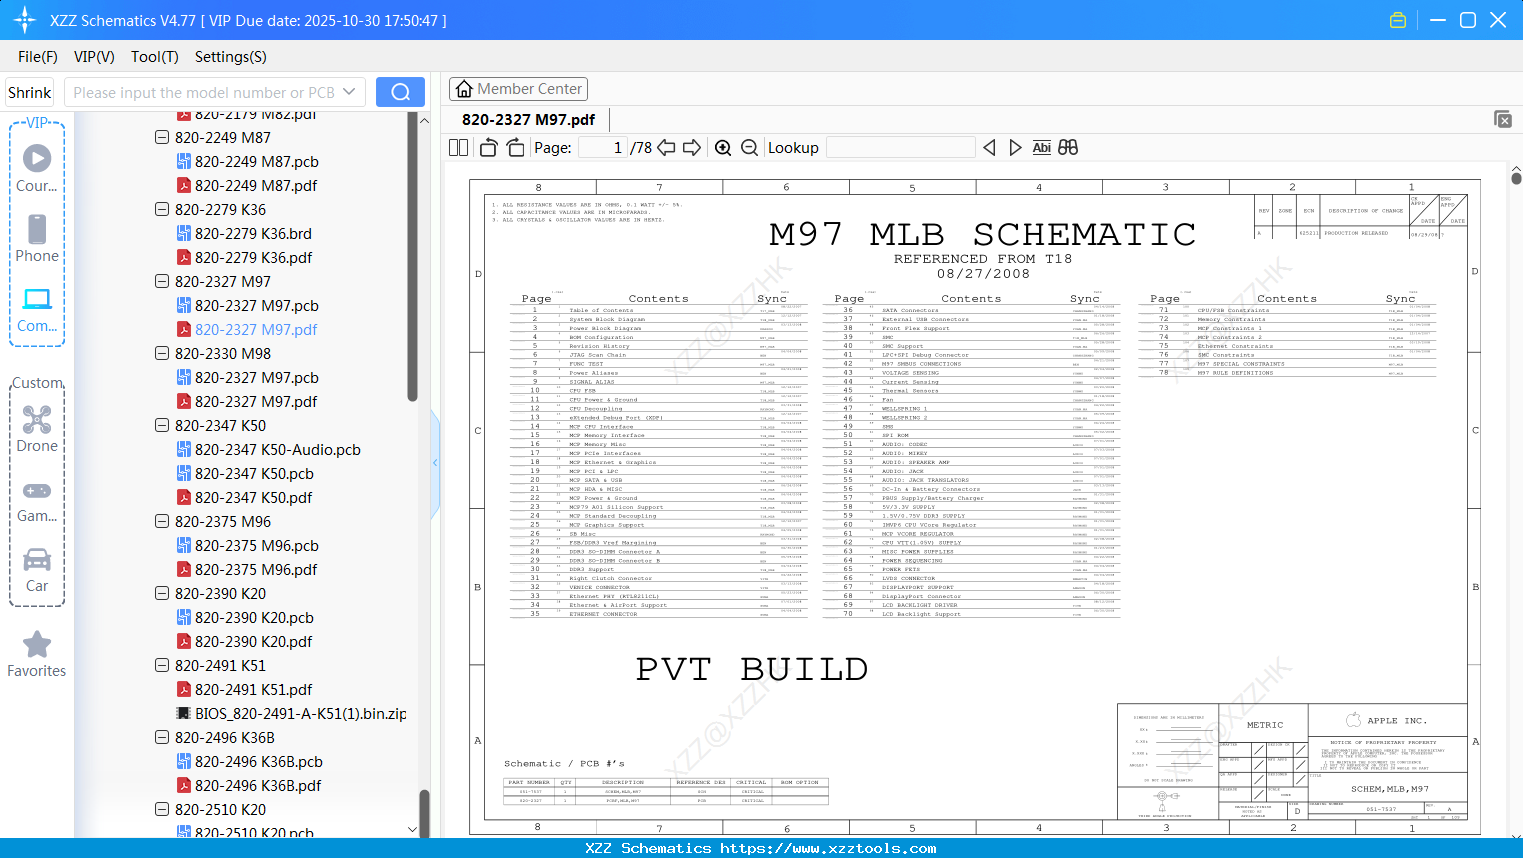Image resolution: width=1523 pixels, height=858 pixels.
Task: Show the Favorites list
Action: click(37, 654)
